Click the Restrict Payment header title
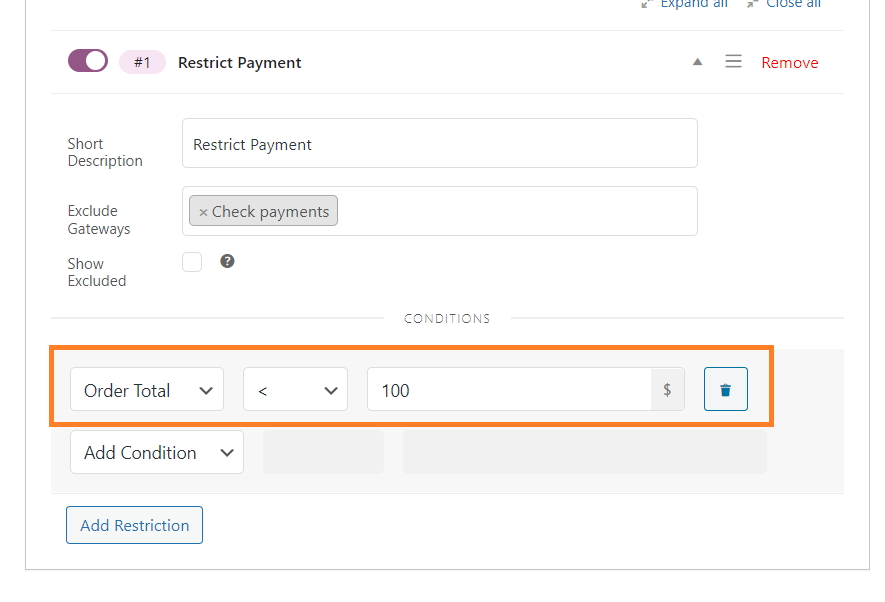885x602 pixels. [239, 63]
